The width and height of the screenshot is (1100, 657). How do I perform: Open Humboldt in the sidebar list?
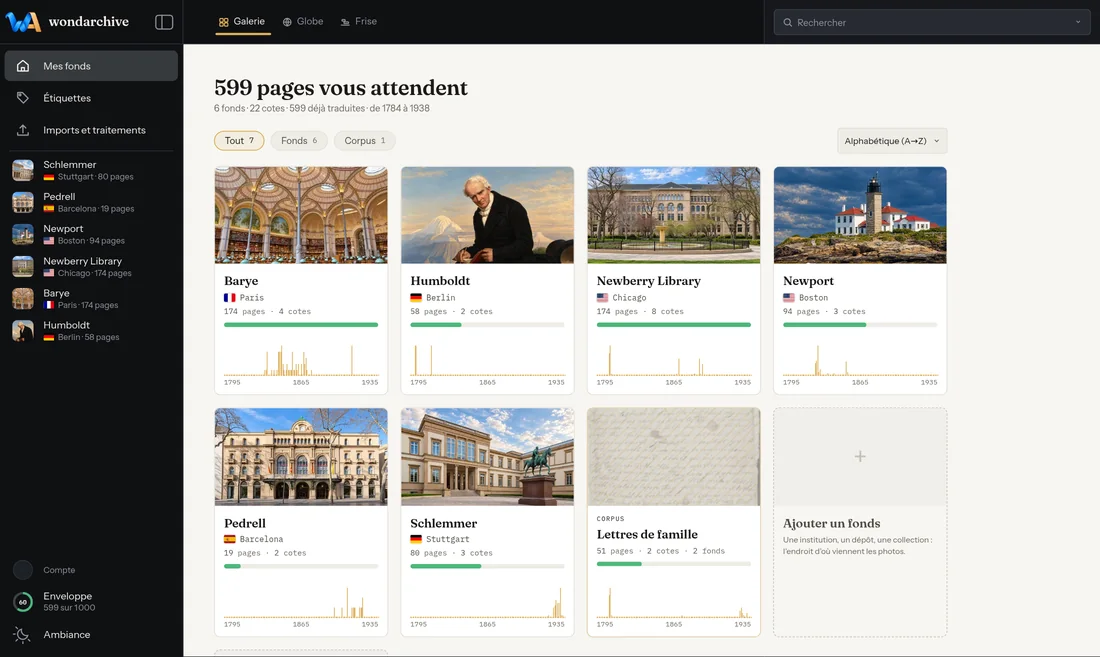click(91, 331)
